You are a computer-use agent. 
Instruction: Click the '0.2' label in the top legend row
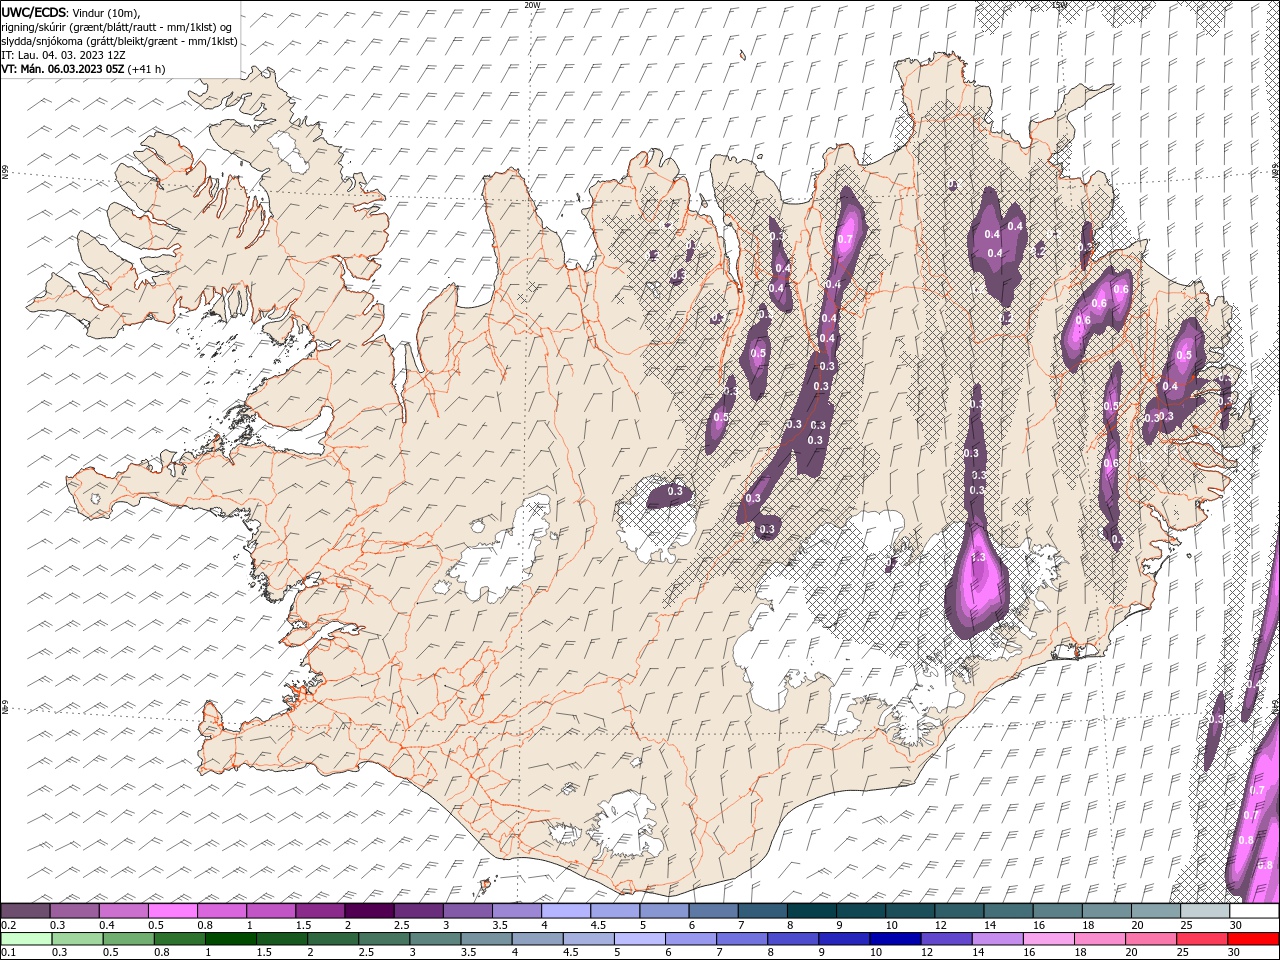point(9,925)
